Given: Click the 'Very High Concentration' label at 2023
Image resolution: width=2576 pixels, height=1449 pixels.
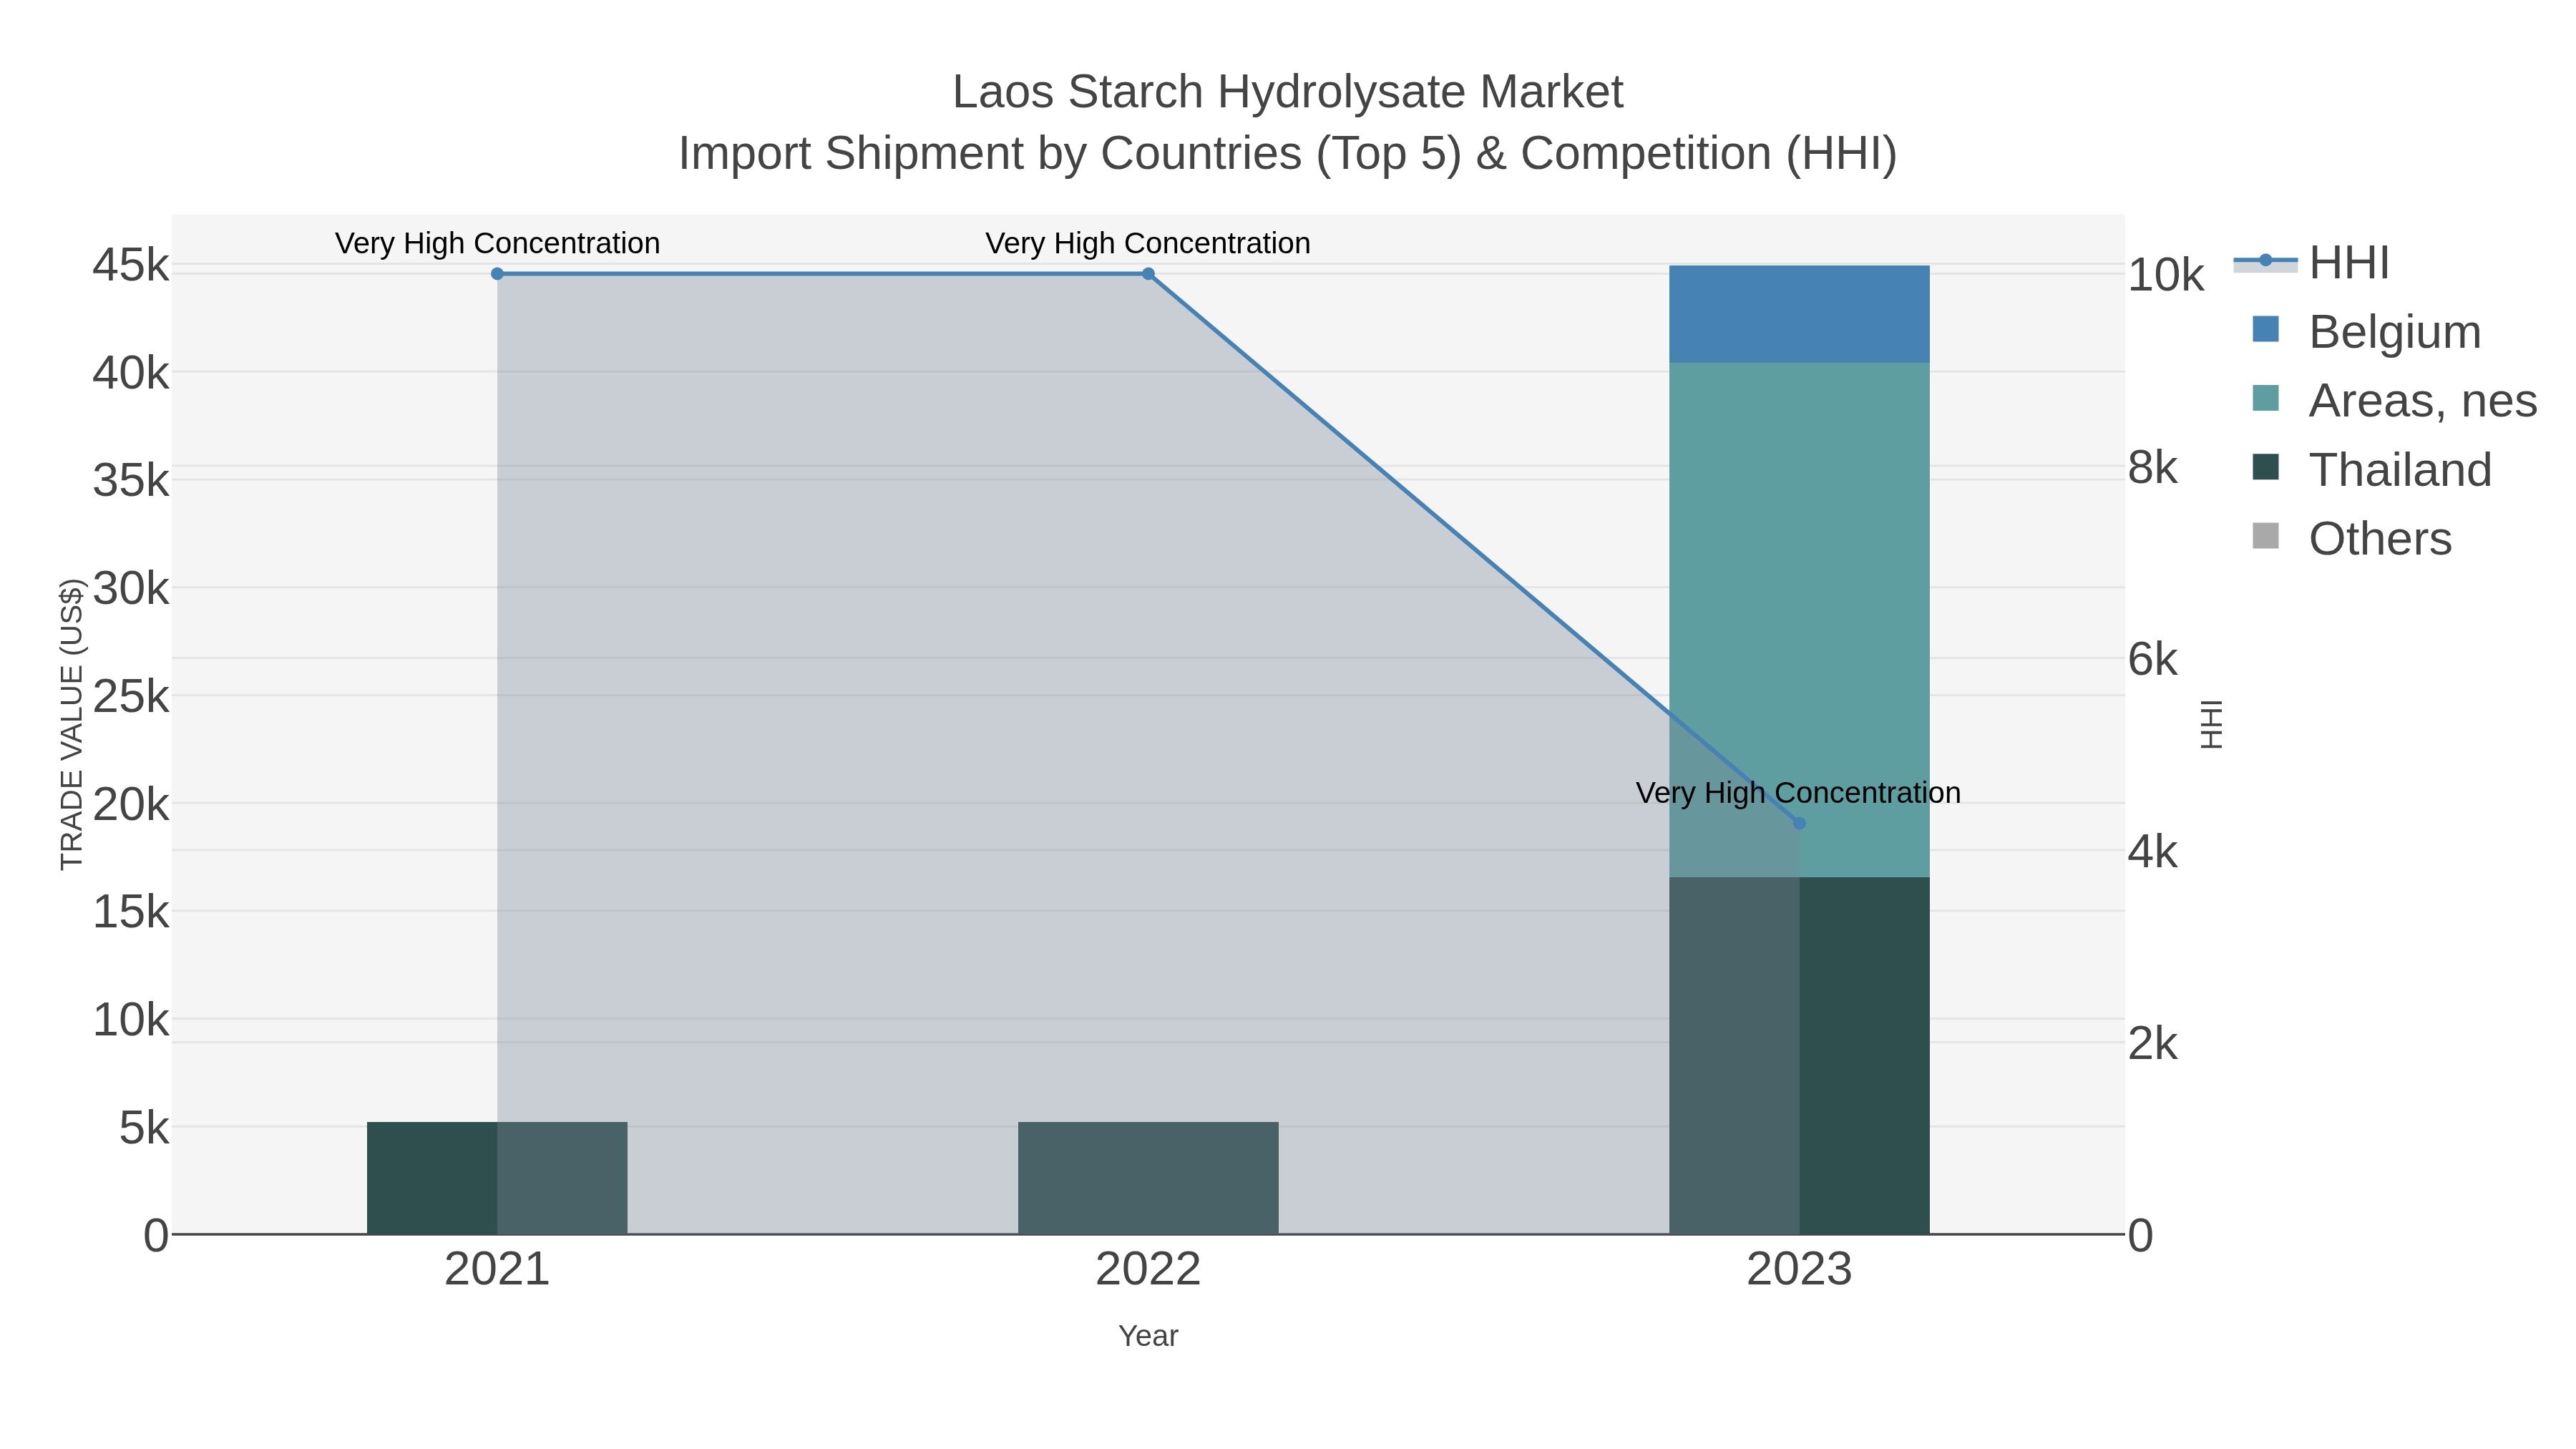Looking at the screenshot, I should (x=1798, y=793).
